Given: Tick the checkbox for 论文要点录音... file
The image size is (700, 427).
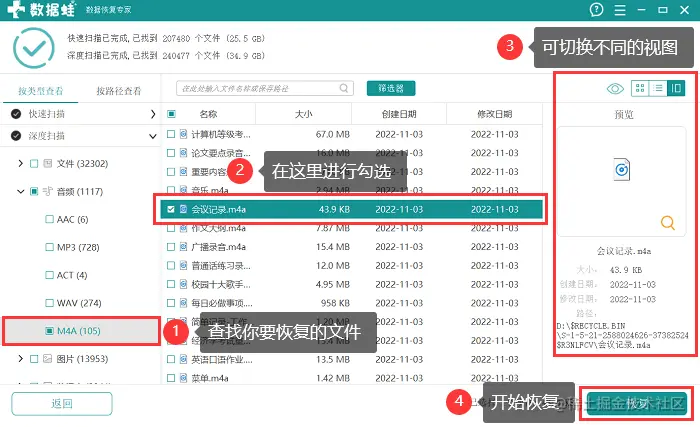Looking at the screenshot, I should pyautogui.click(x=171, y=153).
